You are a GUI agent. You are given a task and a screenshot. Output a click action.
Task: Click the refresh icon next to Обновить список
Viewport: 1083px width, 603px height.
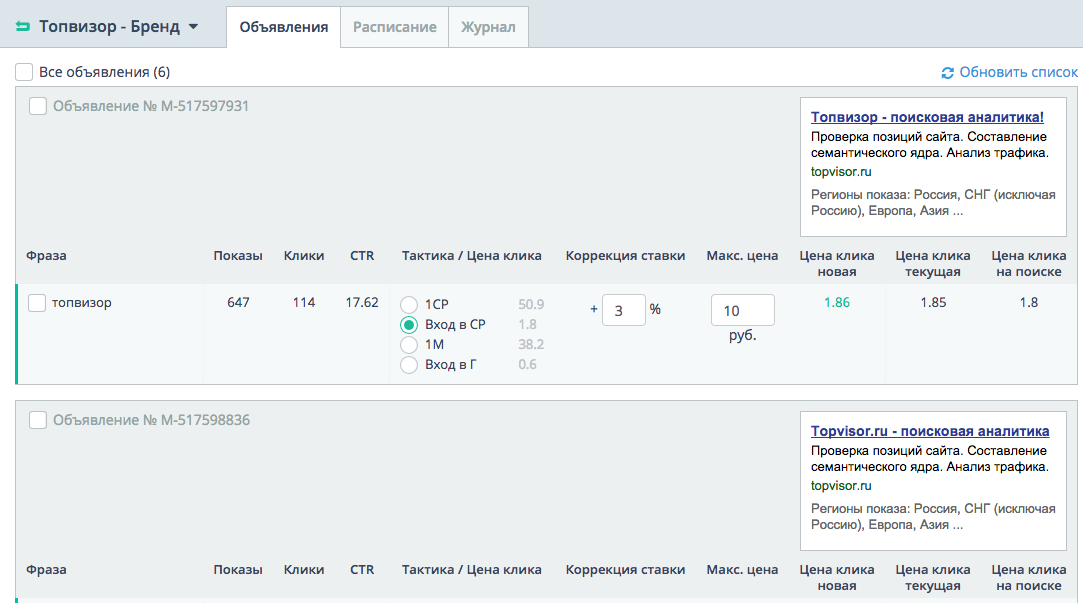[948, 73]
